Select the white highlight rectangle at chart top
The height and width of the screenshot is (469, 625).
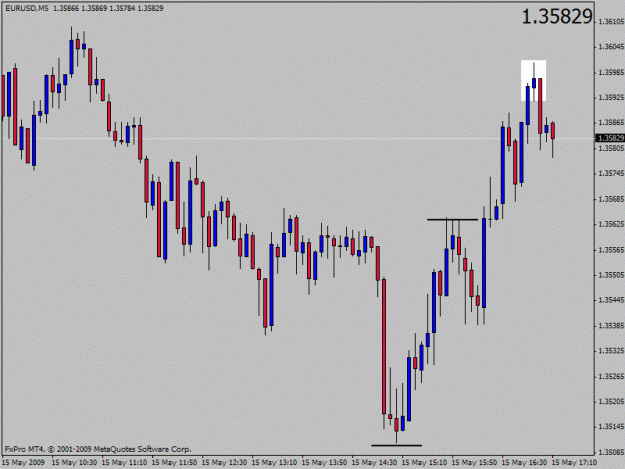tap(533, 80)
